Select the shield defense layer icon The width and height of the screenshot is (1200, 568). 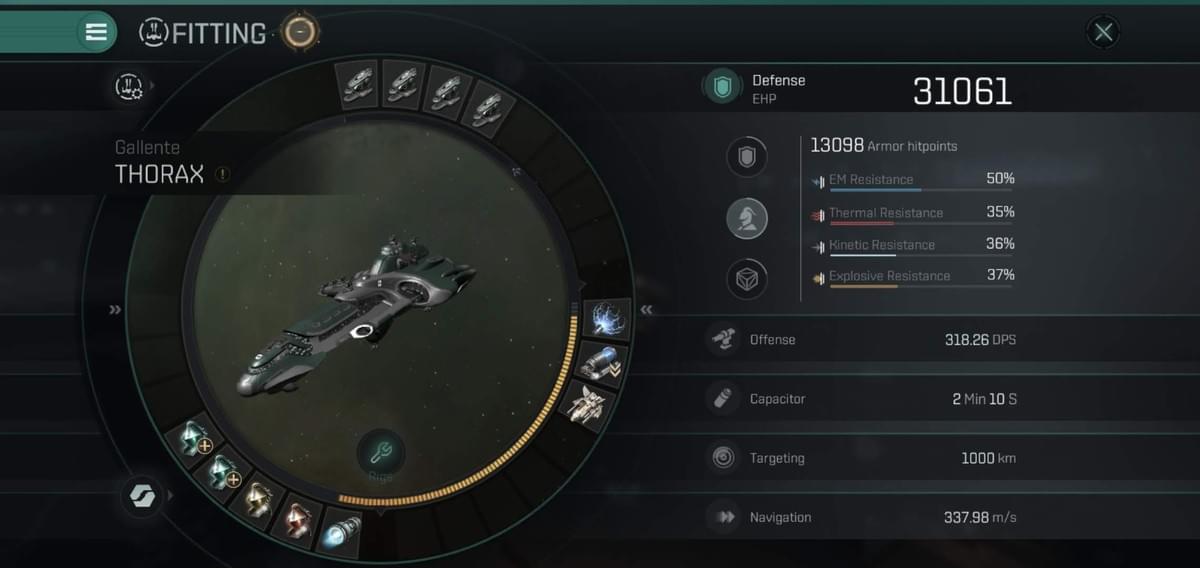(x=746, y=157)
